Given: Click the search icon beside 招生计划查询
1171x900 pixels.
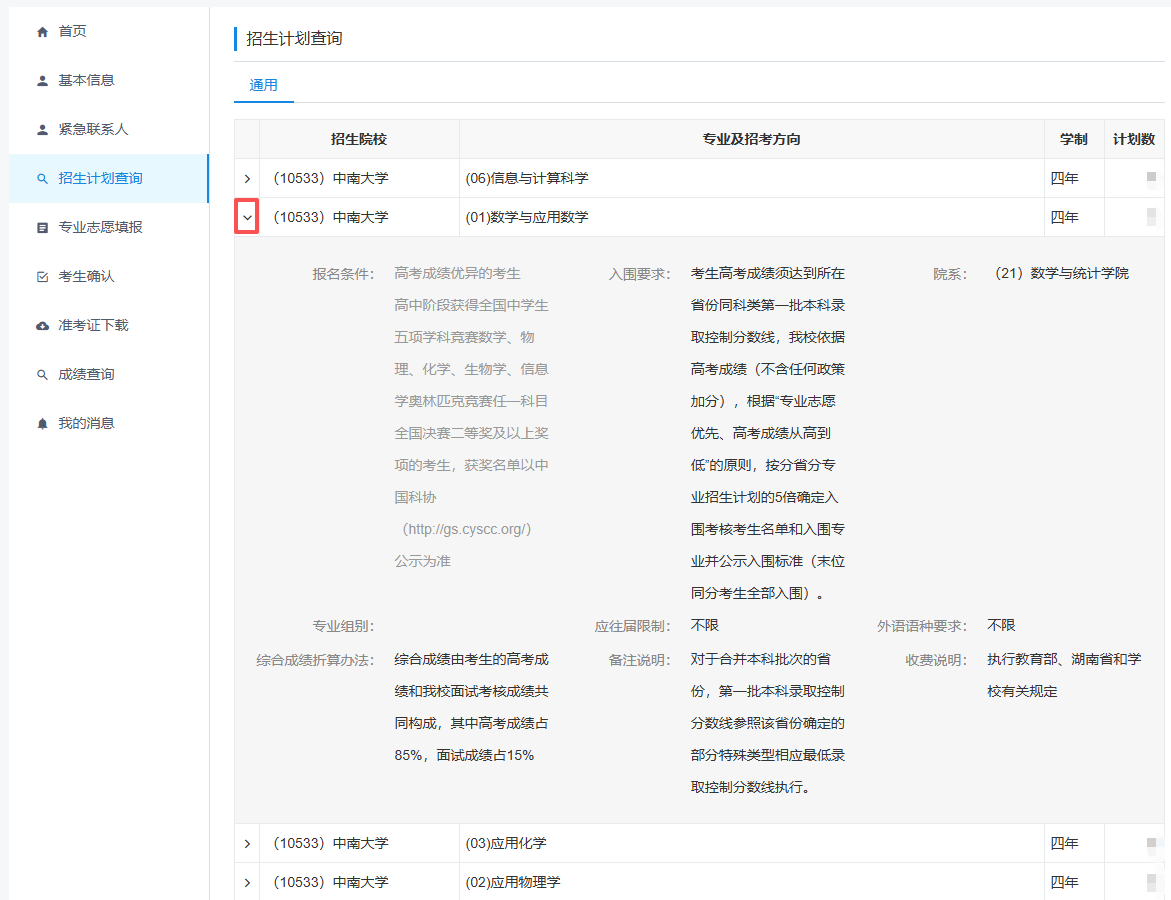Looking at the screenshot, I should tap(42, 179).
